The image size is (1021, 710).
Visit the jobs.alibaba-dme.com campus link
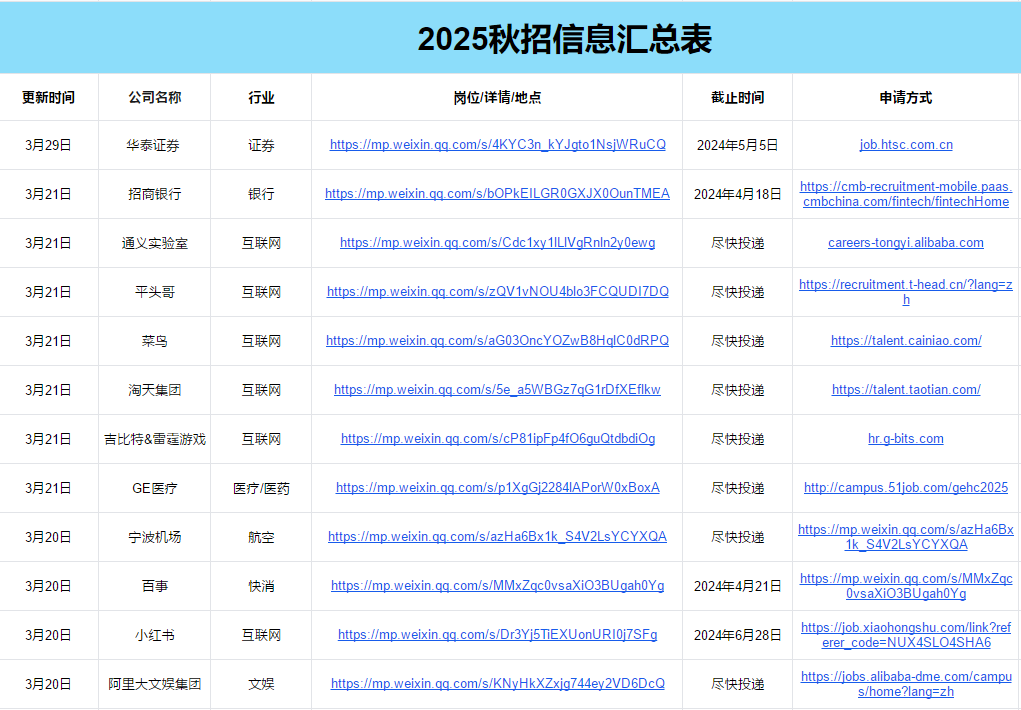click(906, 684)
